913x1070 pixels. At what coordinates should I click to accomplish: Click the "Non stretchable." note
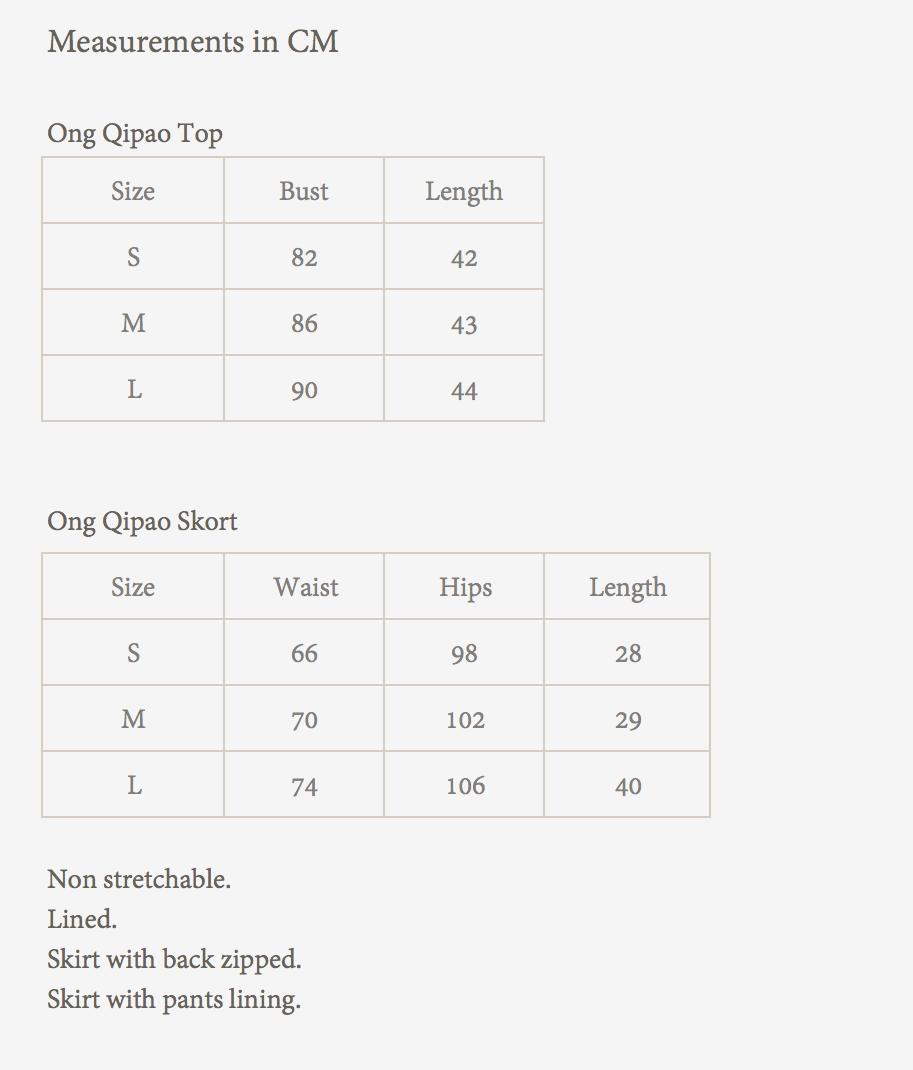(139, 880)
